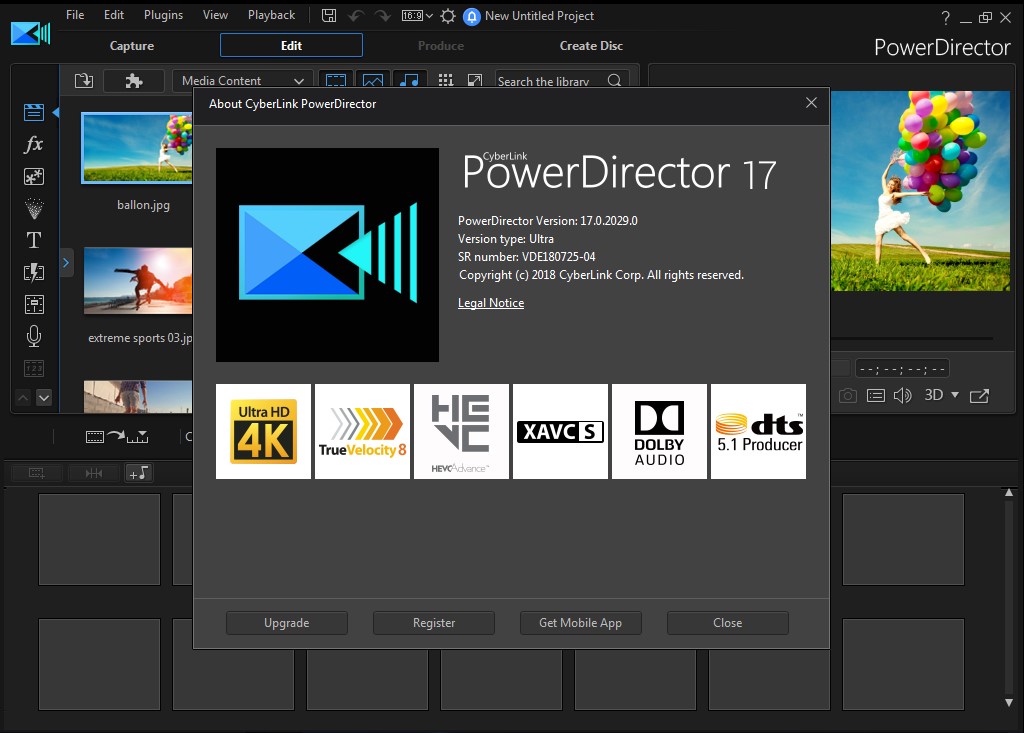
Task: Select the Edit module tab
Action: click(291, 45)
